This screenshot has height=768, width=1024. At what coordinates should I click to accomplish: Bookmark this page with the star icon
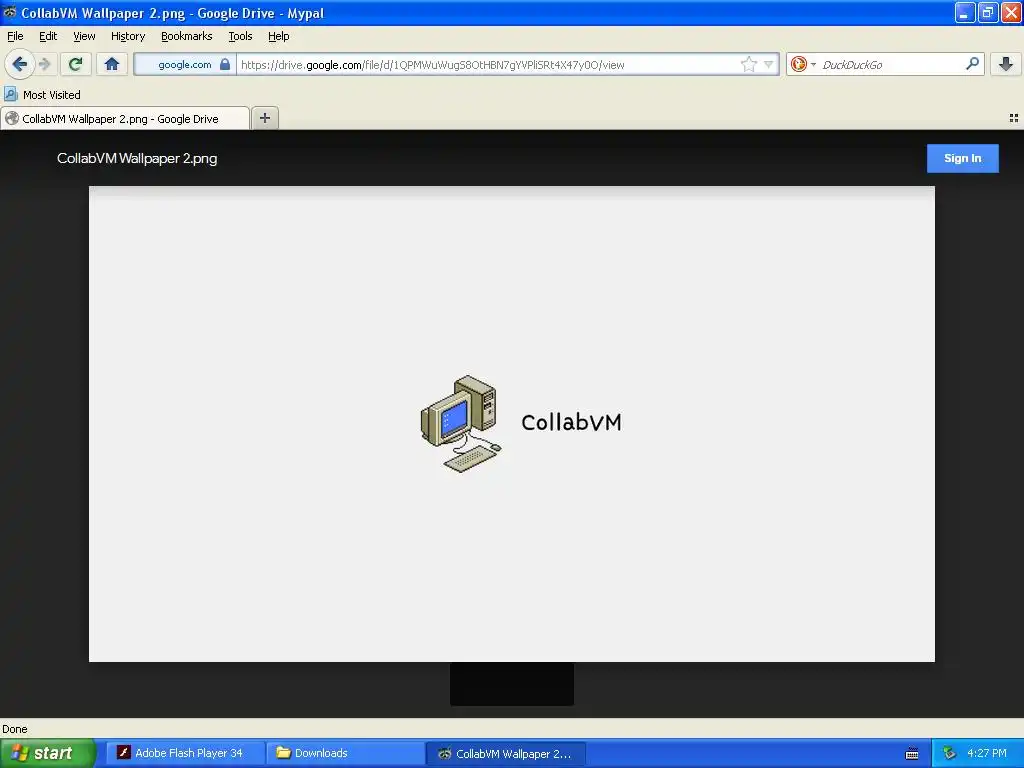coord(748,64)
